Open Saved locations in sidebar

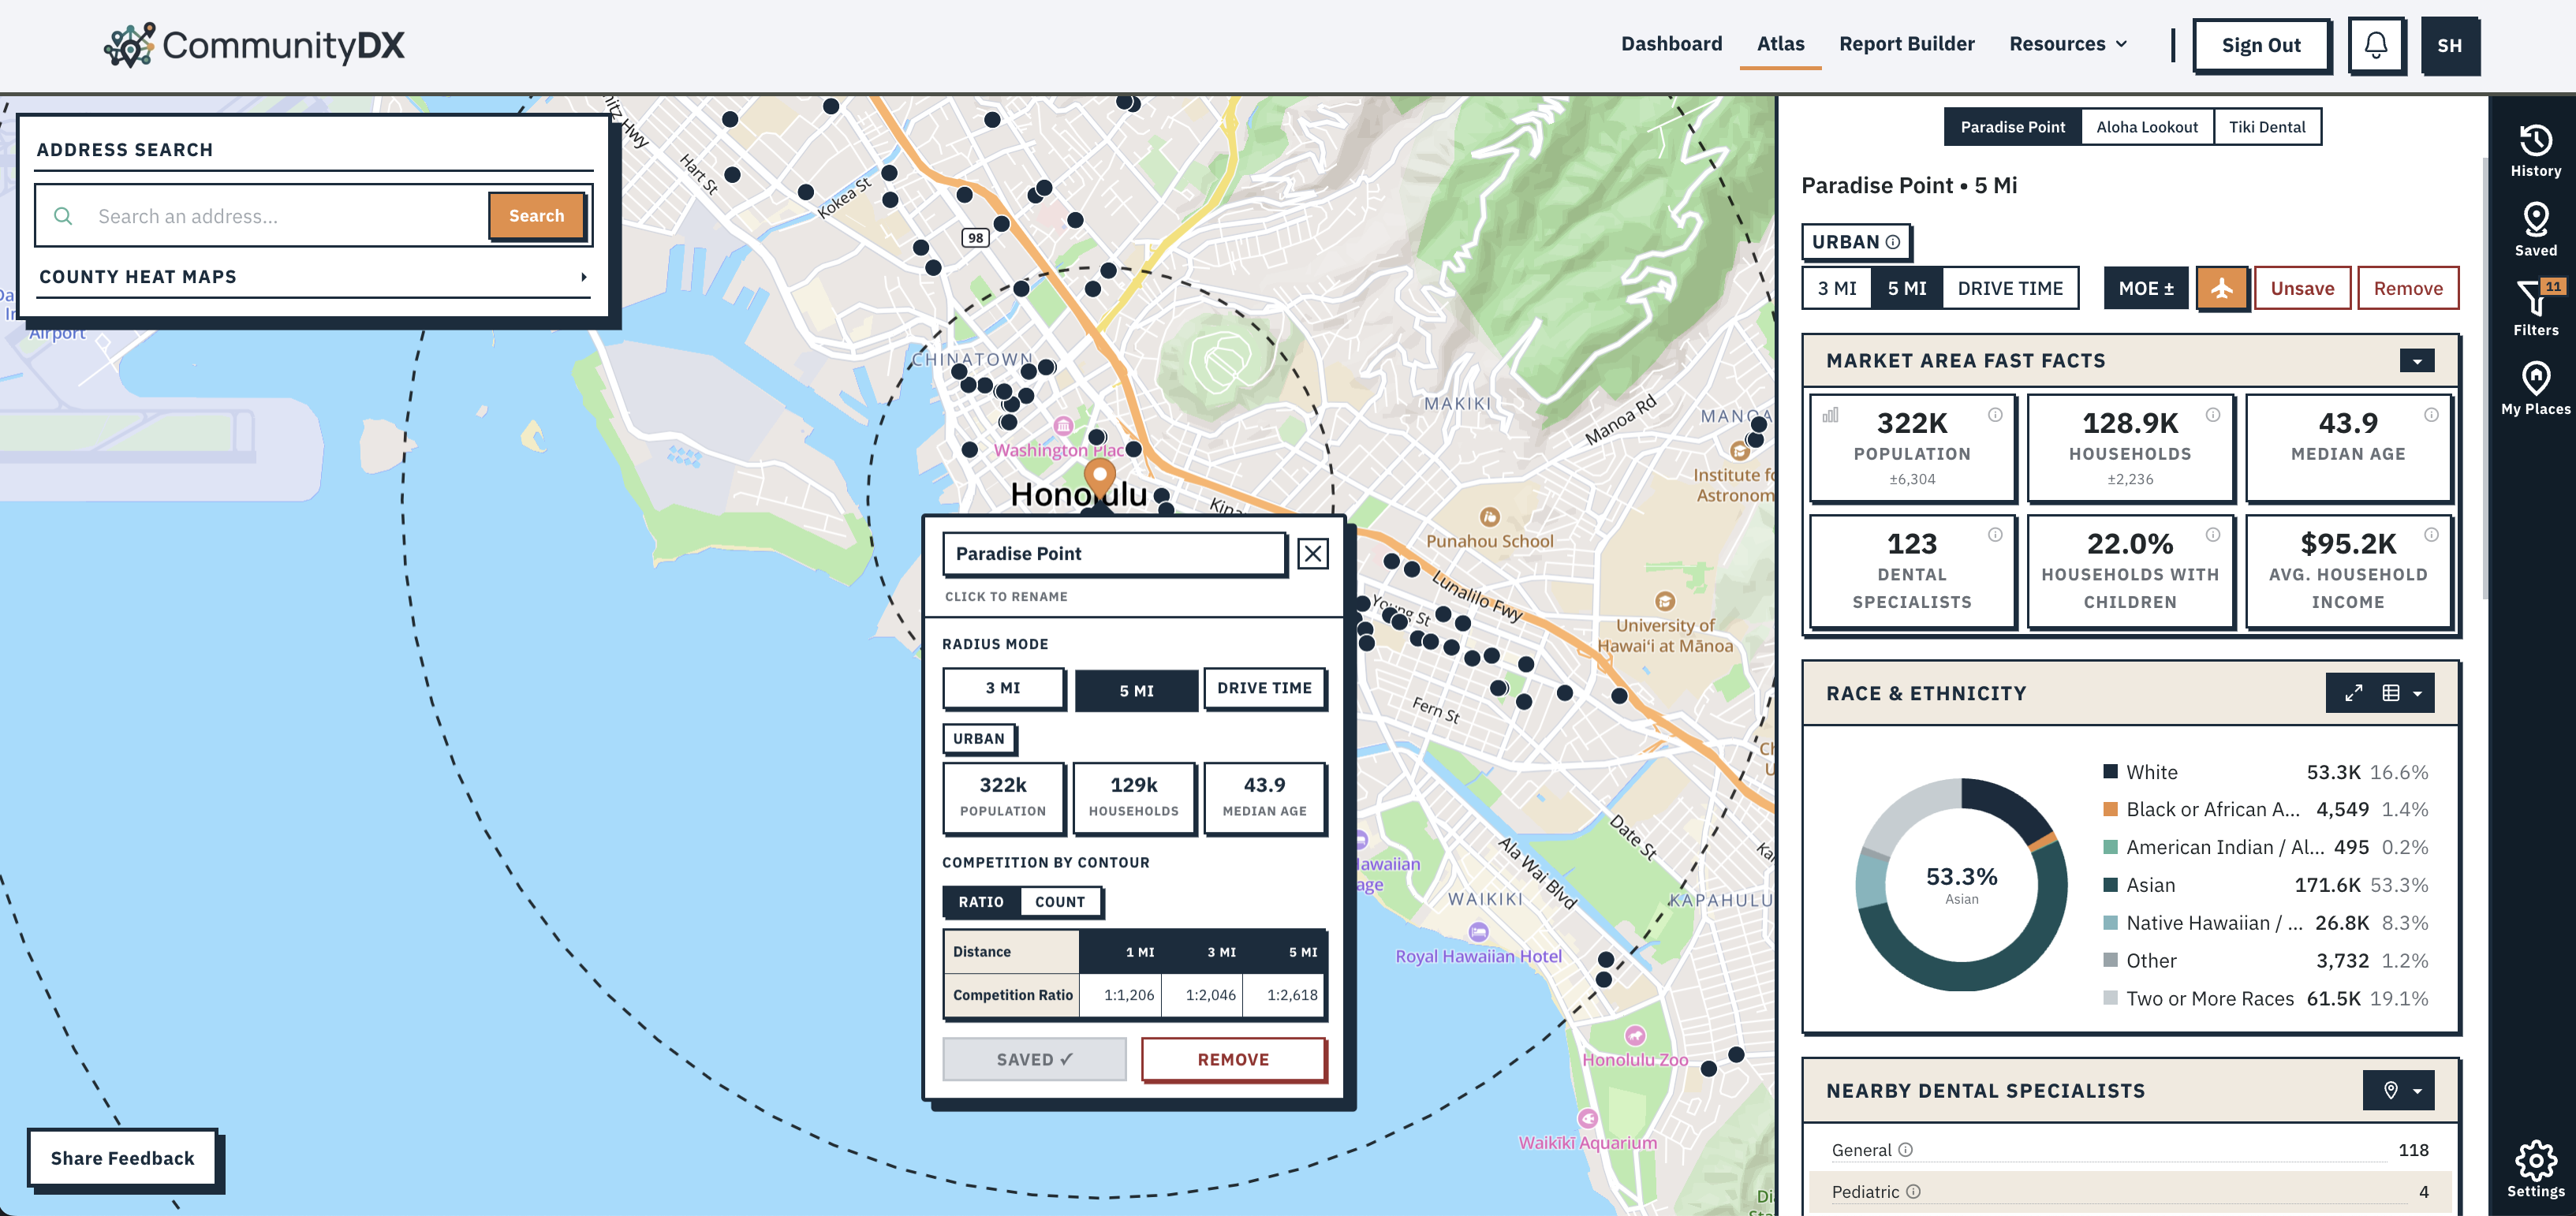point(2535,230)
